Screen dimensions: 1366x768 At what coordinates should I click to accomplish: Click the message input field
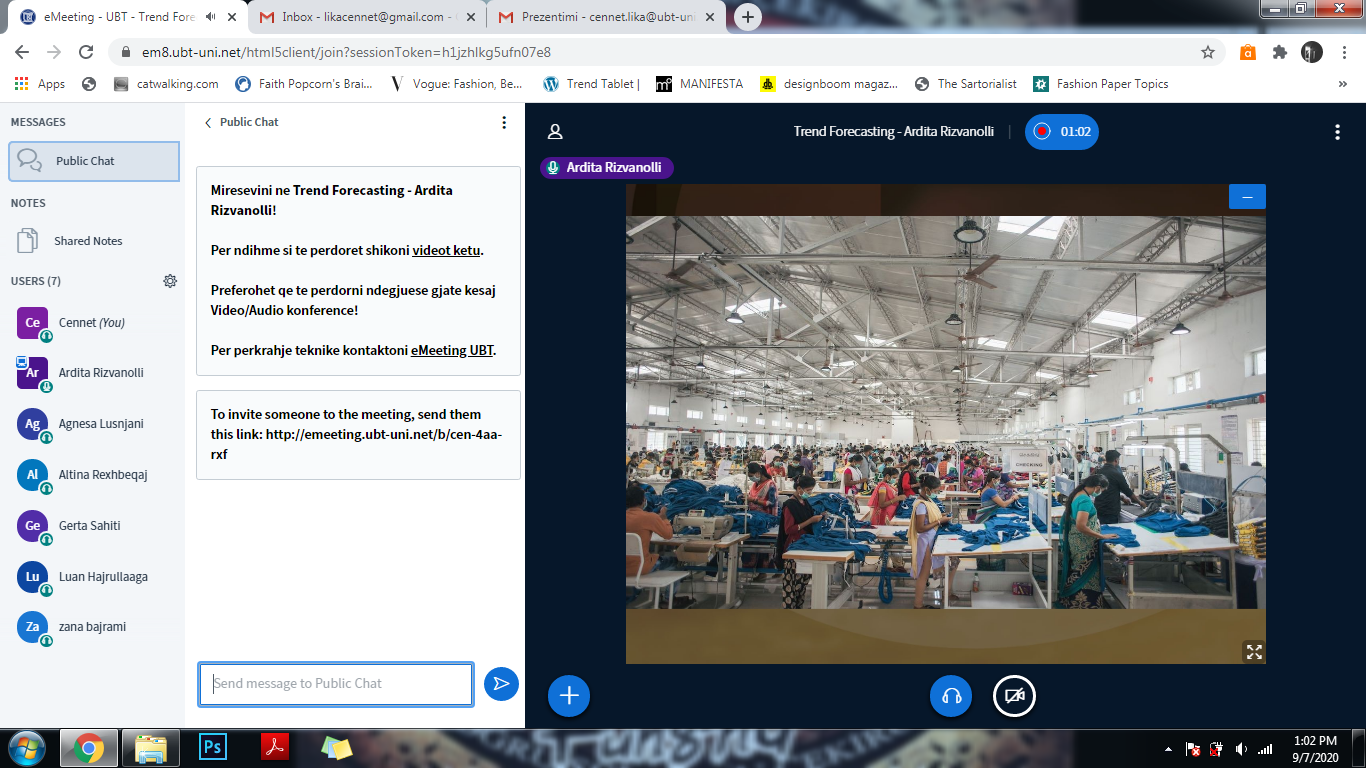(336, 684)
